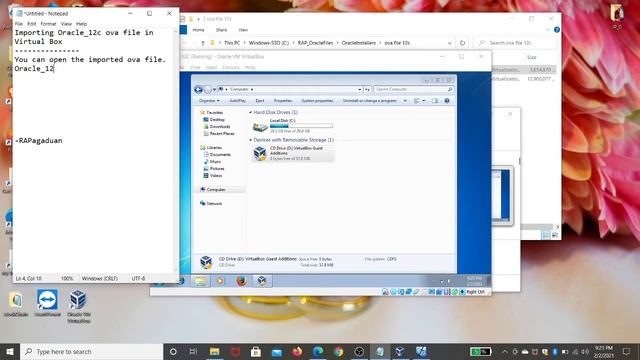
Task: Click Uninstall or change a program
Action: click(x=369, y=100)
